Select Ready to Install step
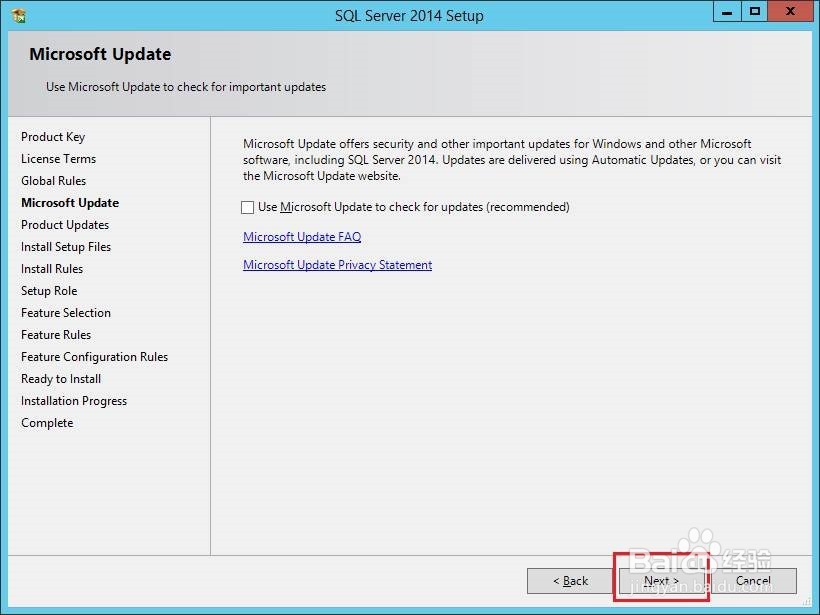Screen dimensions: 820x615 click(x=61, y=379)
